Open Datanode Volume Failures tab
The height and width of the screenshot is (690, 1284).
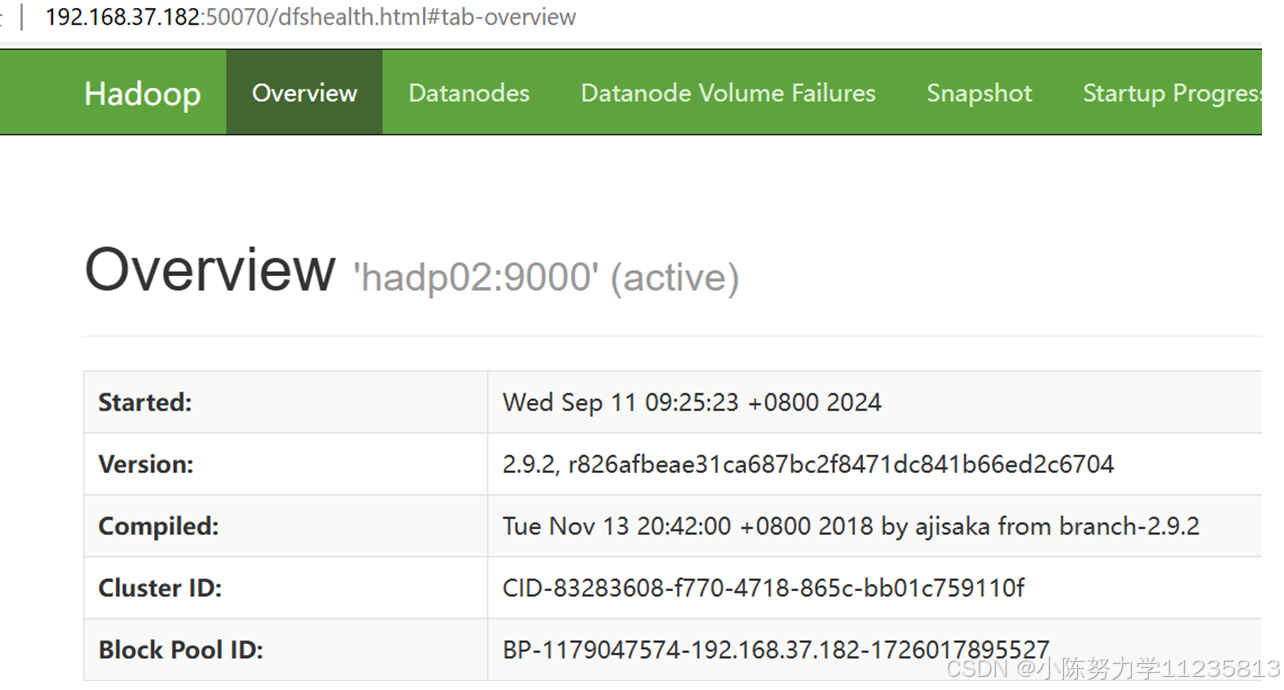[728, 93]
